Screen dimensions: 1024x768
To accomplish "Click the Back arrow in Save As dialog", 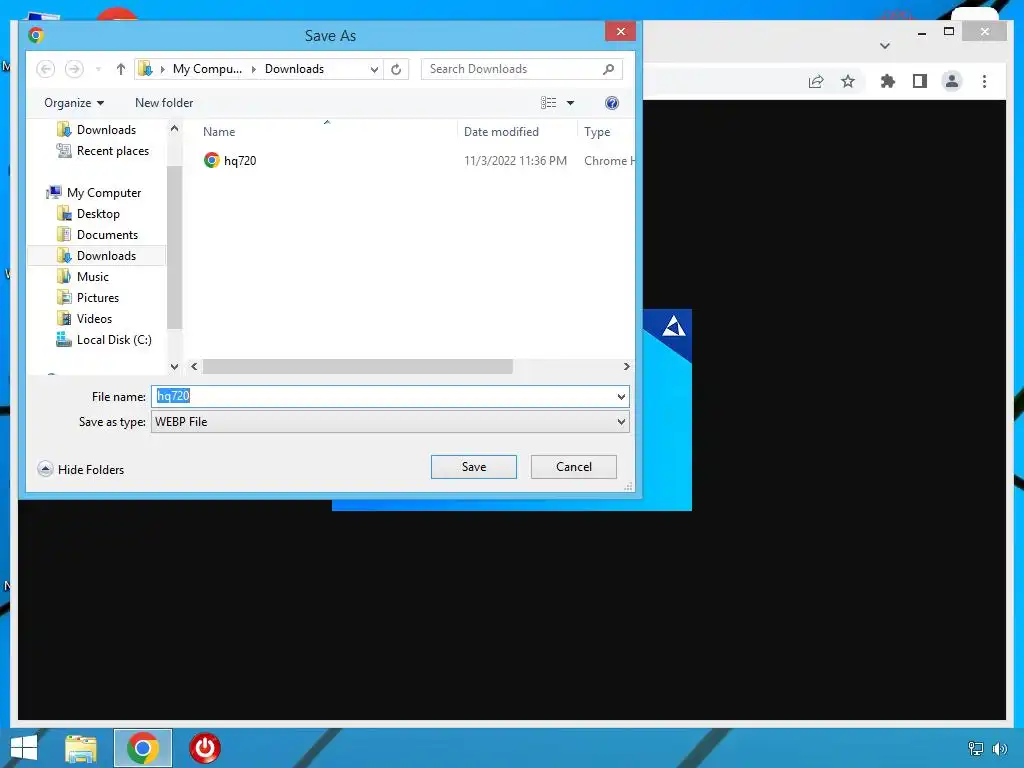I will [x=45, y=69].
